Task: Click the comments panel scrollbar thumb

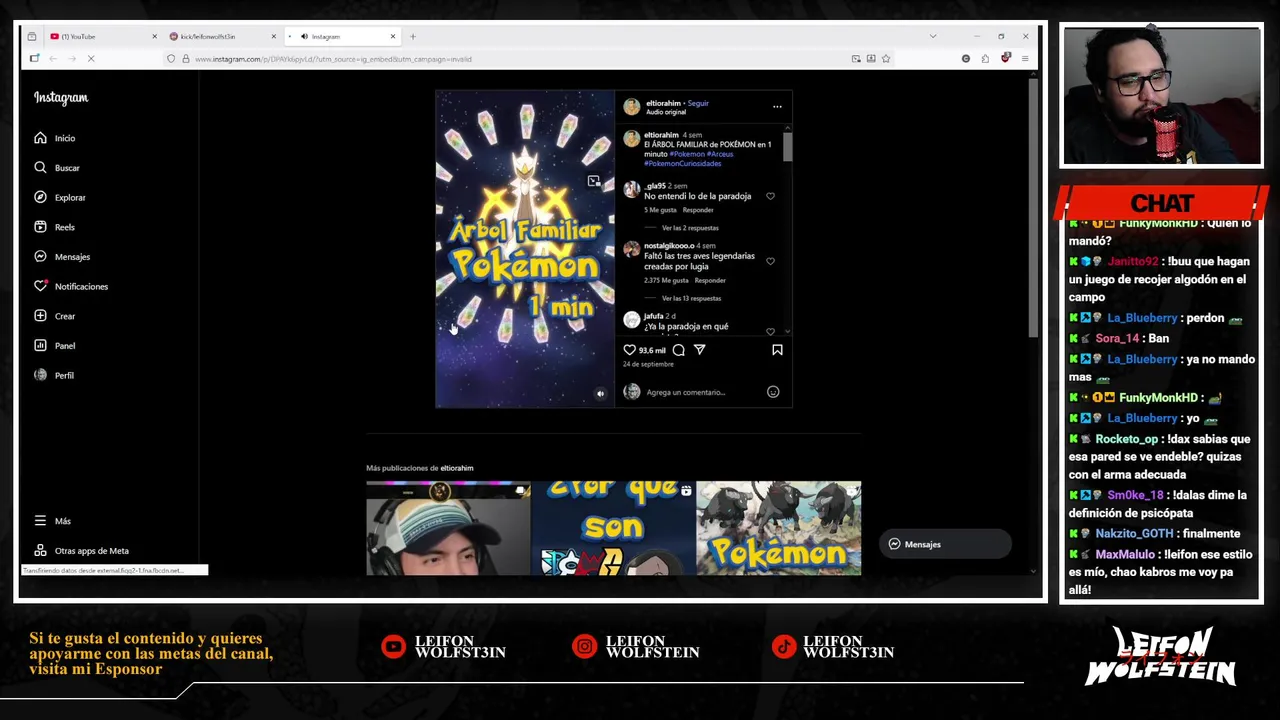Action: coord(787,146)
